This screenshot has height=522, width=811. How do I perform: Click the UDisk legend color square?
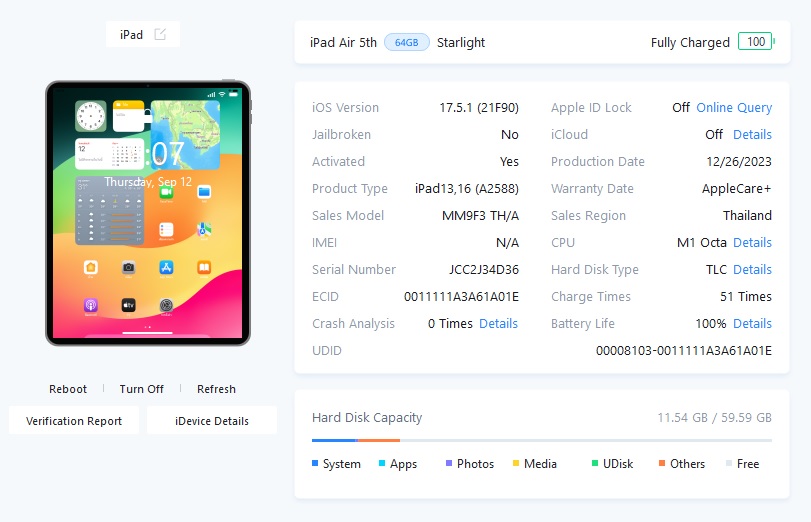click(595, 463)
